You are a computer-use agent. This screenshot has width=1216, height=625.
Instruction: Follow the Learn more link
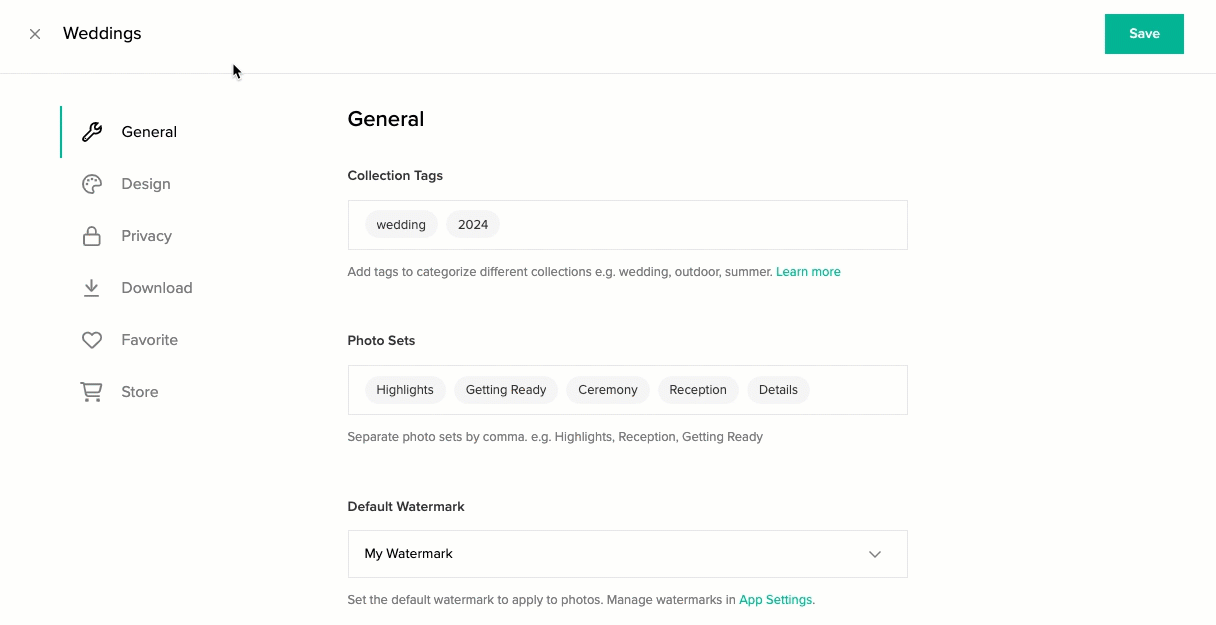coord(808,272)
